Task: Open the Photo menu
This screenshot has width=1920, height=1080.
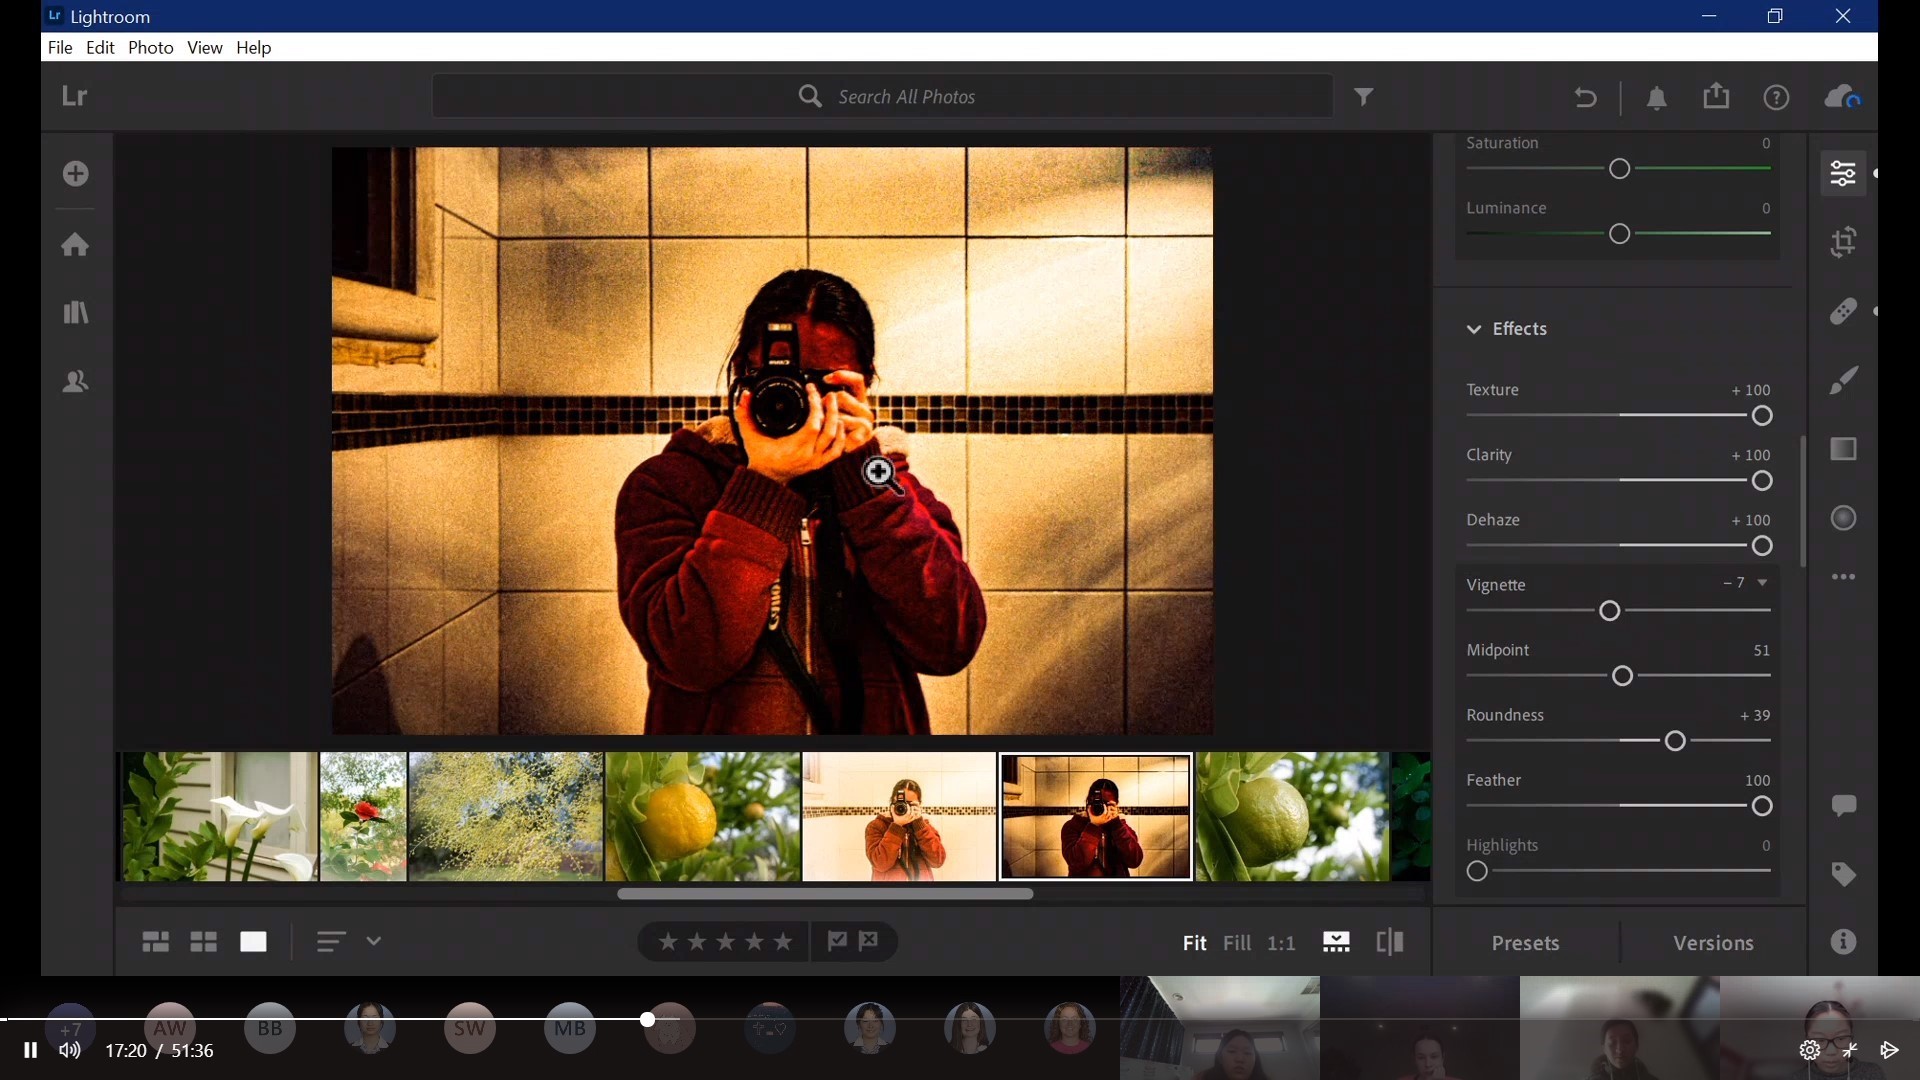Action: click(151, 48)
